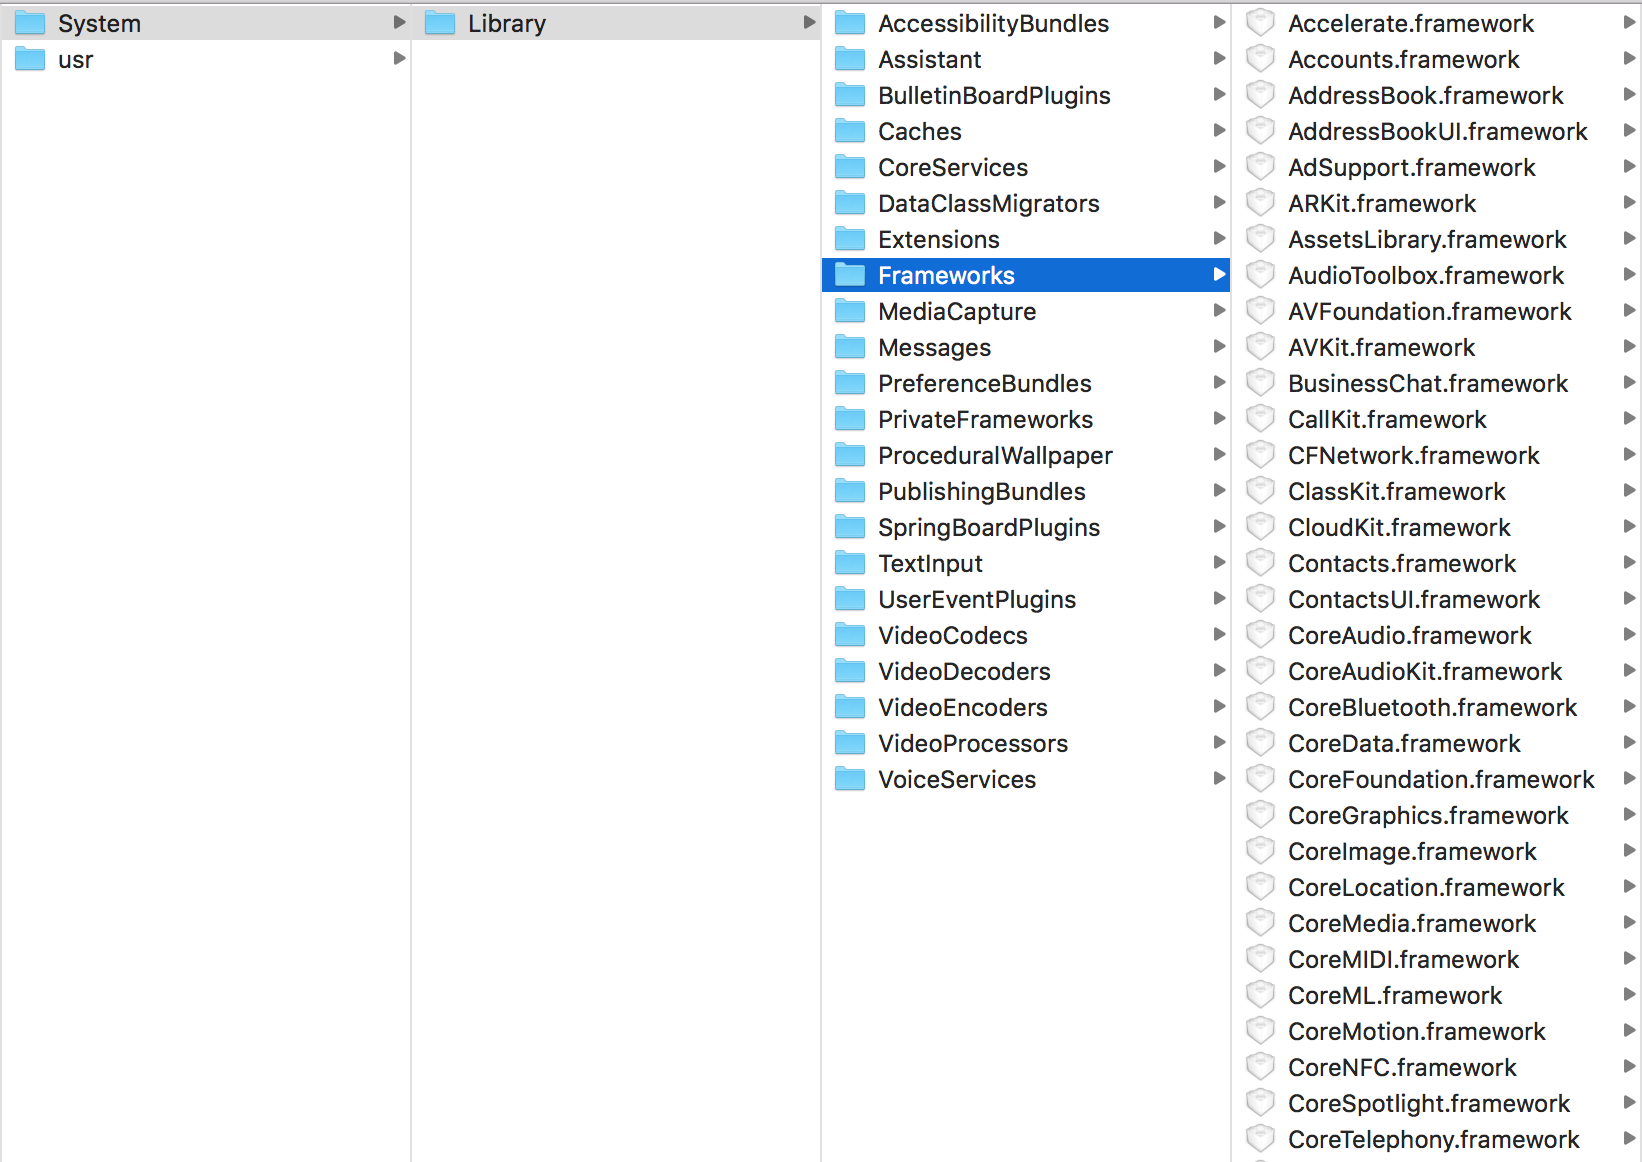Select CFNetwork.framework

[1437, 455]
